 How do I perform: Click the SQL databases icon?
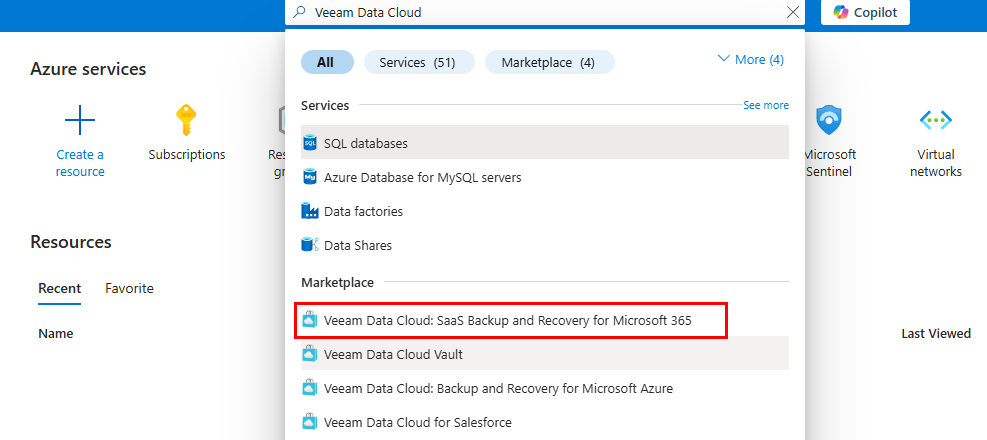(309, 143)
